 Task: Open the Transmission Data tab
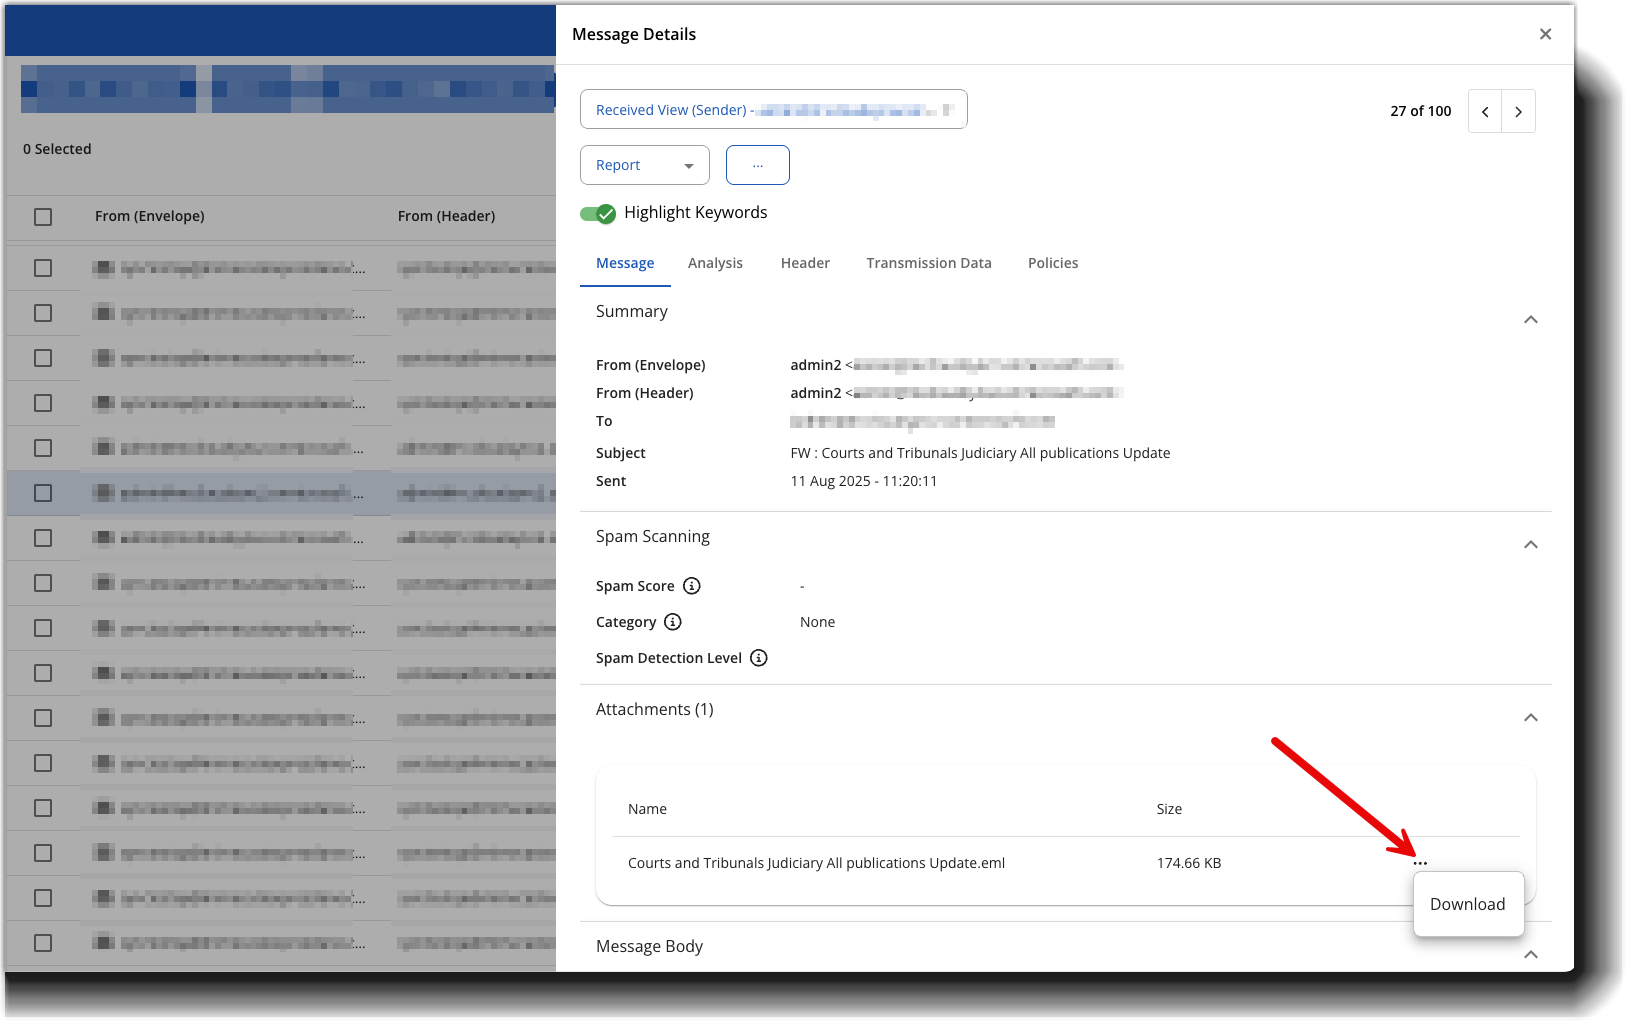(x=928, y=263)
